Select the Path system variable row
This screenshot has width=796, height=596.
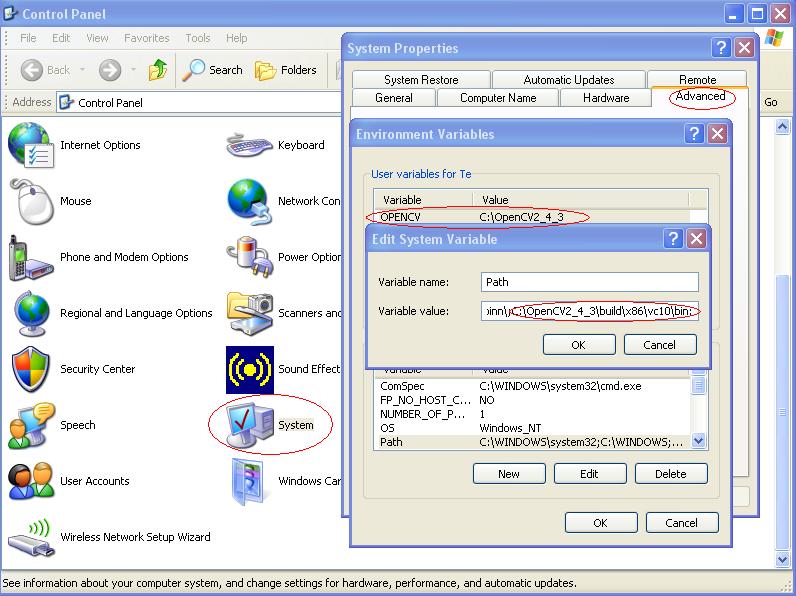[532, 442]
